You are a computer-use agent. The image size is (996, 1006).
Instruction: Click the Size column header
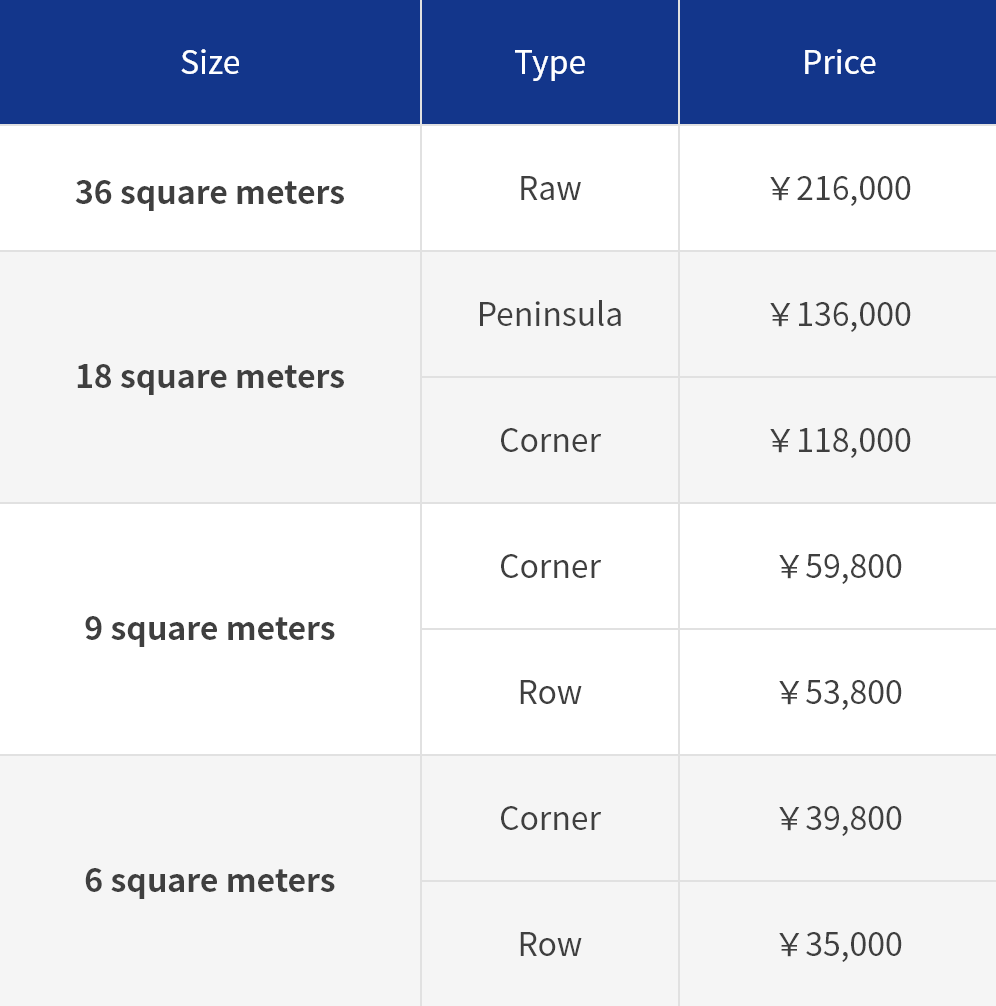pos(210,62)
